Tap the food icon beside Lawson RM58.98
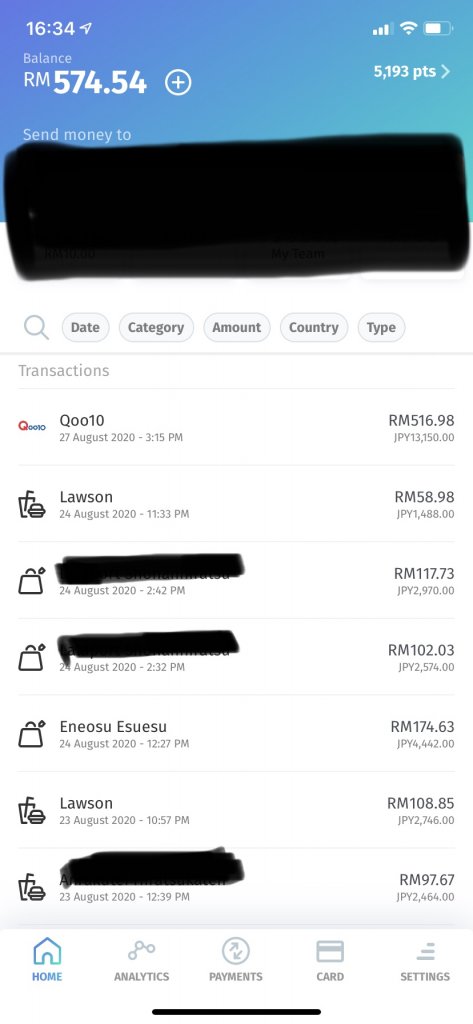473x1024 pixels. coord(32,504)
